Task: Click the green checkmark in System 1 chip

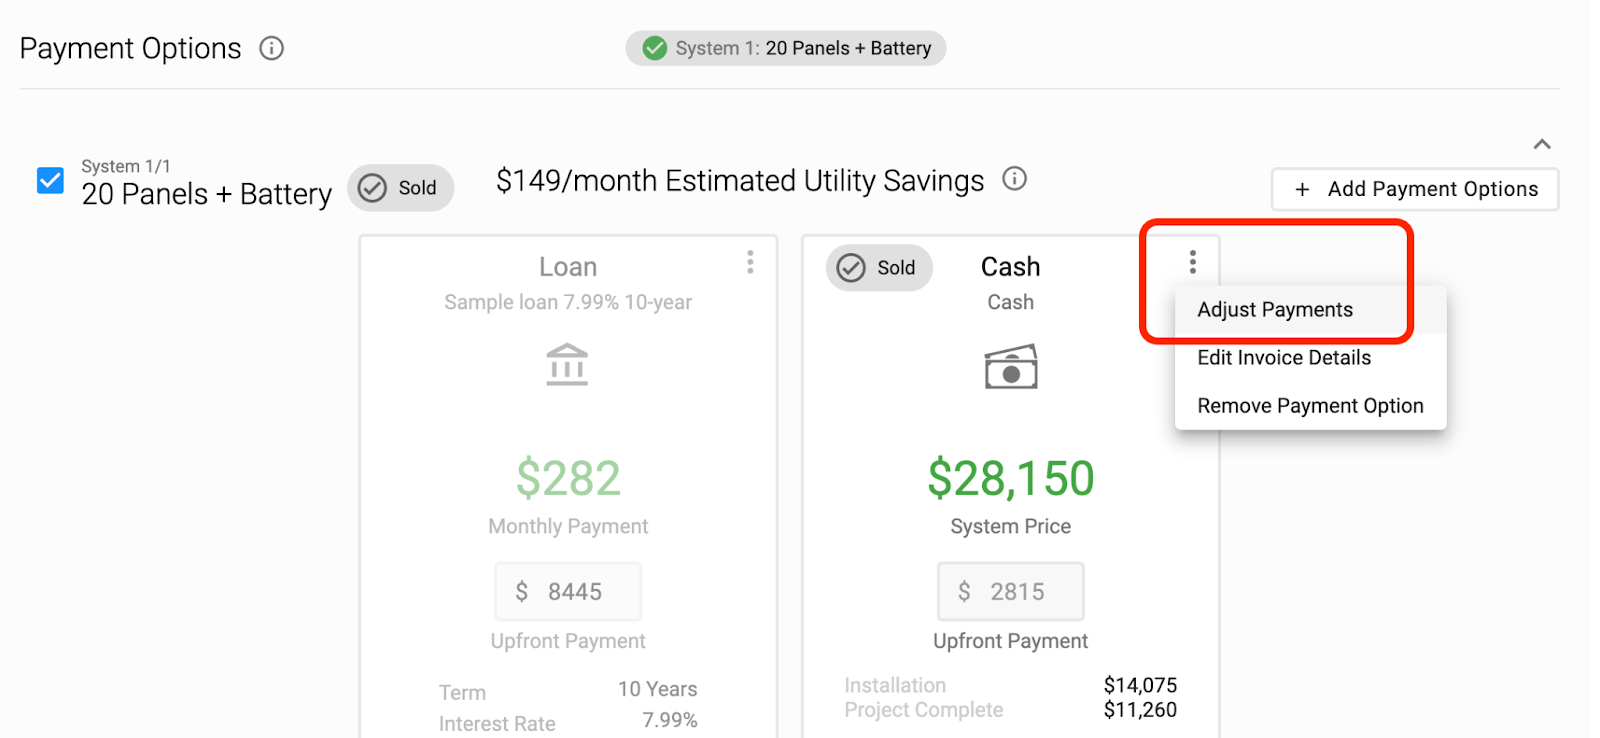Action: tap(655, 48)
